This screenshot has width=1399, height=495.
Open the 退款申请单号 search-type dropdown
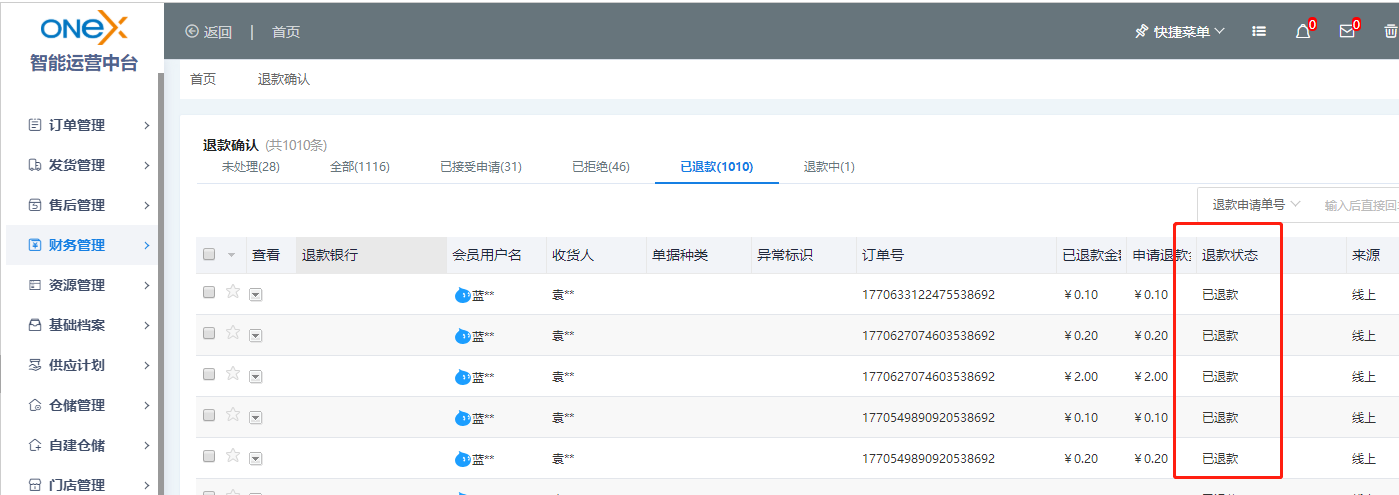pos(1256,205)
